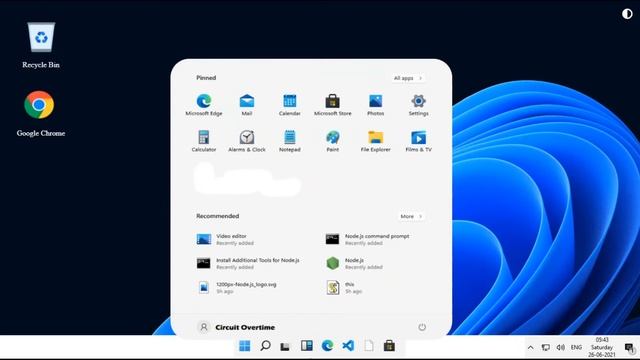The height and width of the screenshot is (360, 640).
Task: Open the Circuit Overtime user account menu
Action: (236, 327)
